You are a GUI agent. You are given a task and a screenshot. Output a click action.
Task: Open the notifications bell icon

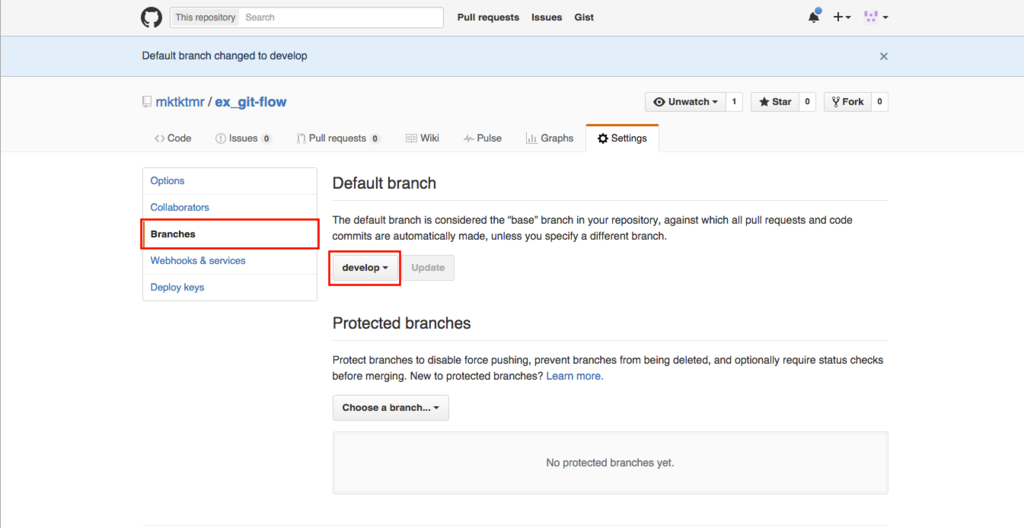pos(814,17)
